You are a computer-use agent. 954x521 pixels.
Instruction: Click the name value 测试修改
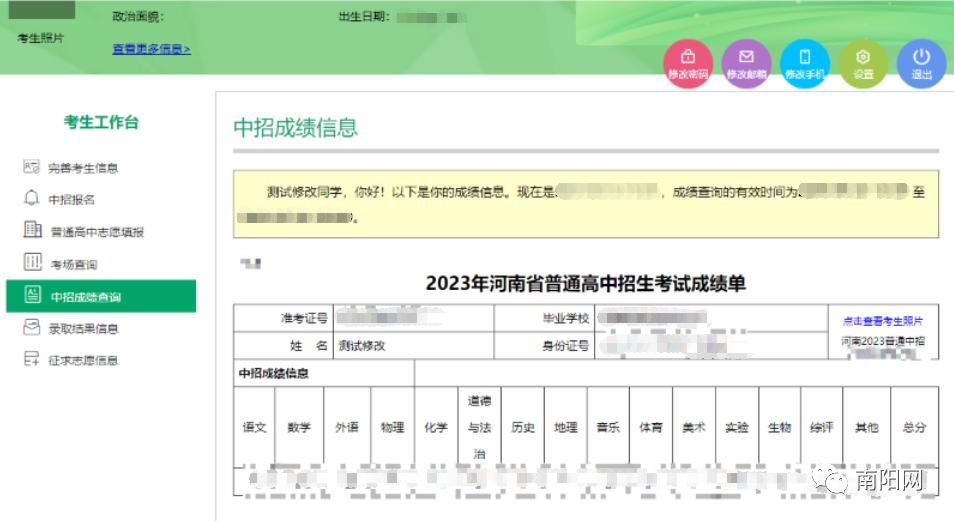tap(362, 346)
